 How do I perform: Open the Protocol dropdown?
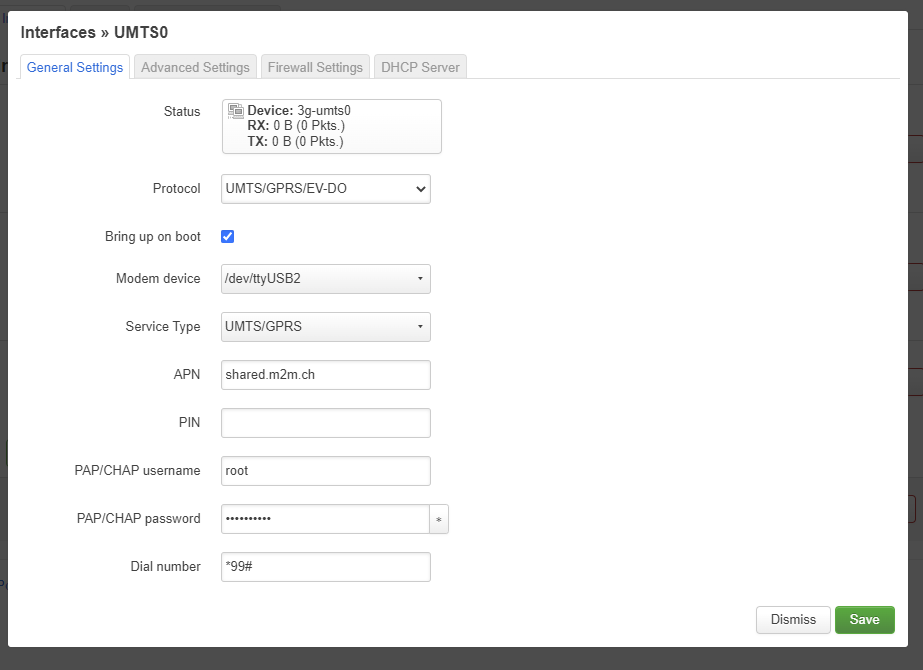(x=326, y=188)
